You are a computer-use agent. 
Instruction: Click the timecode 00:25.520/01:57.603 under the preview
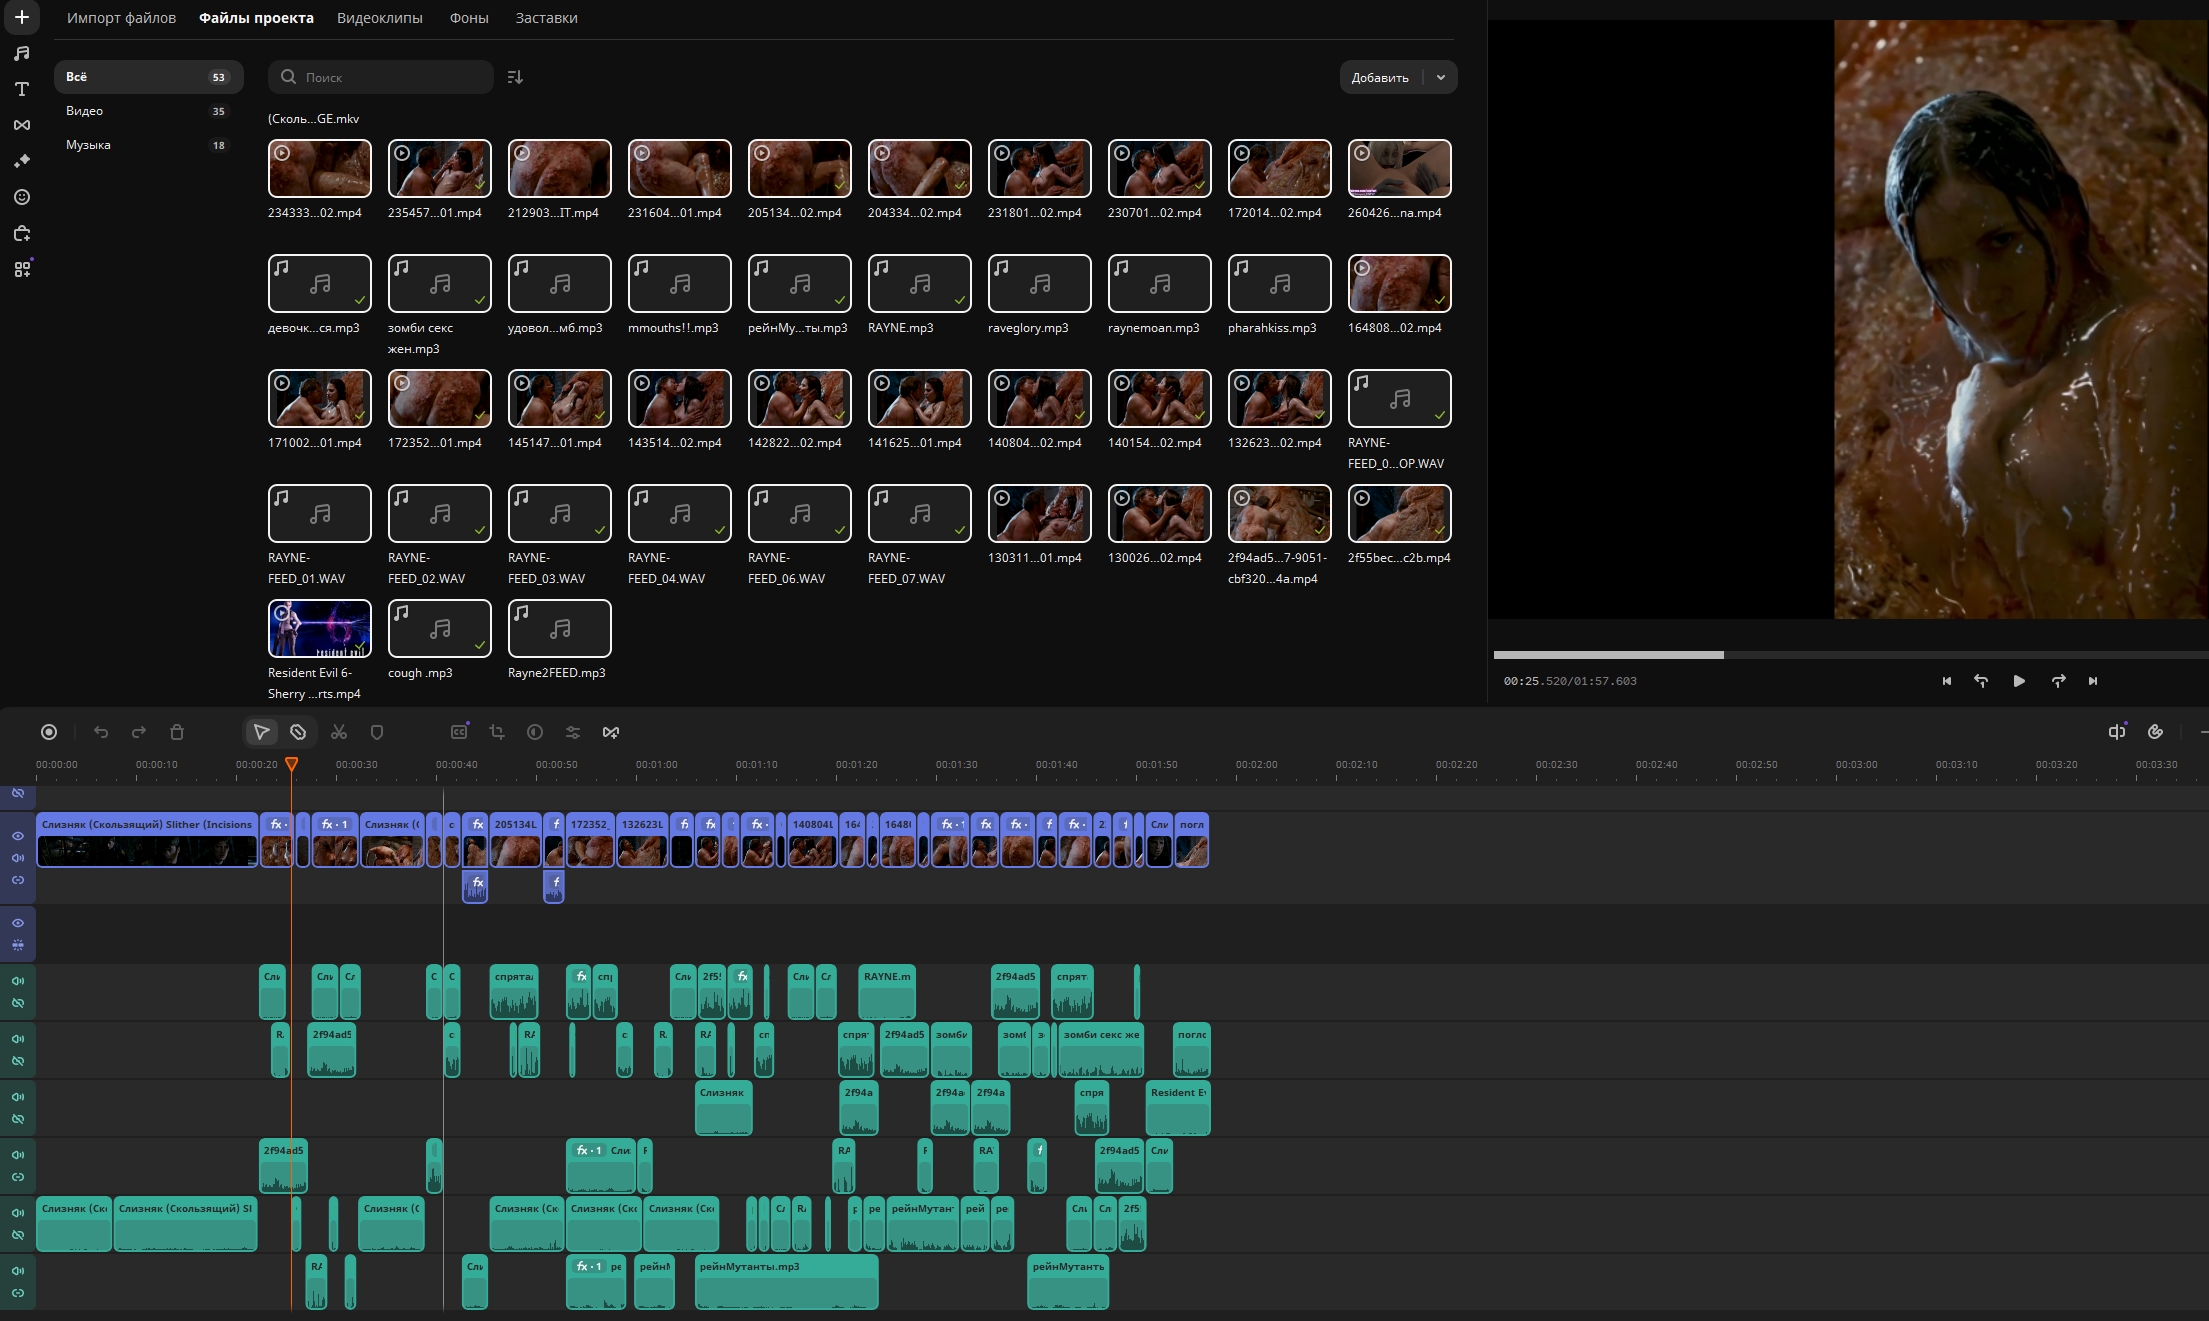(x=1570, y=681)
